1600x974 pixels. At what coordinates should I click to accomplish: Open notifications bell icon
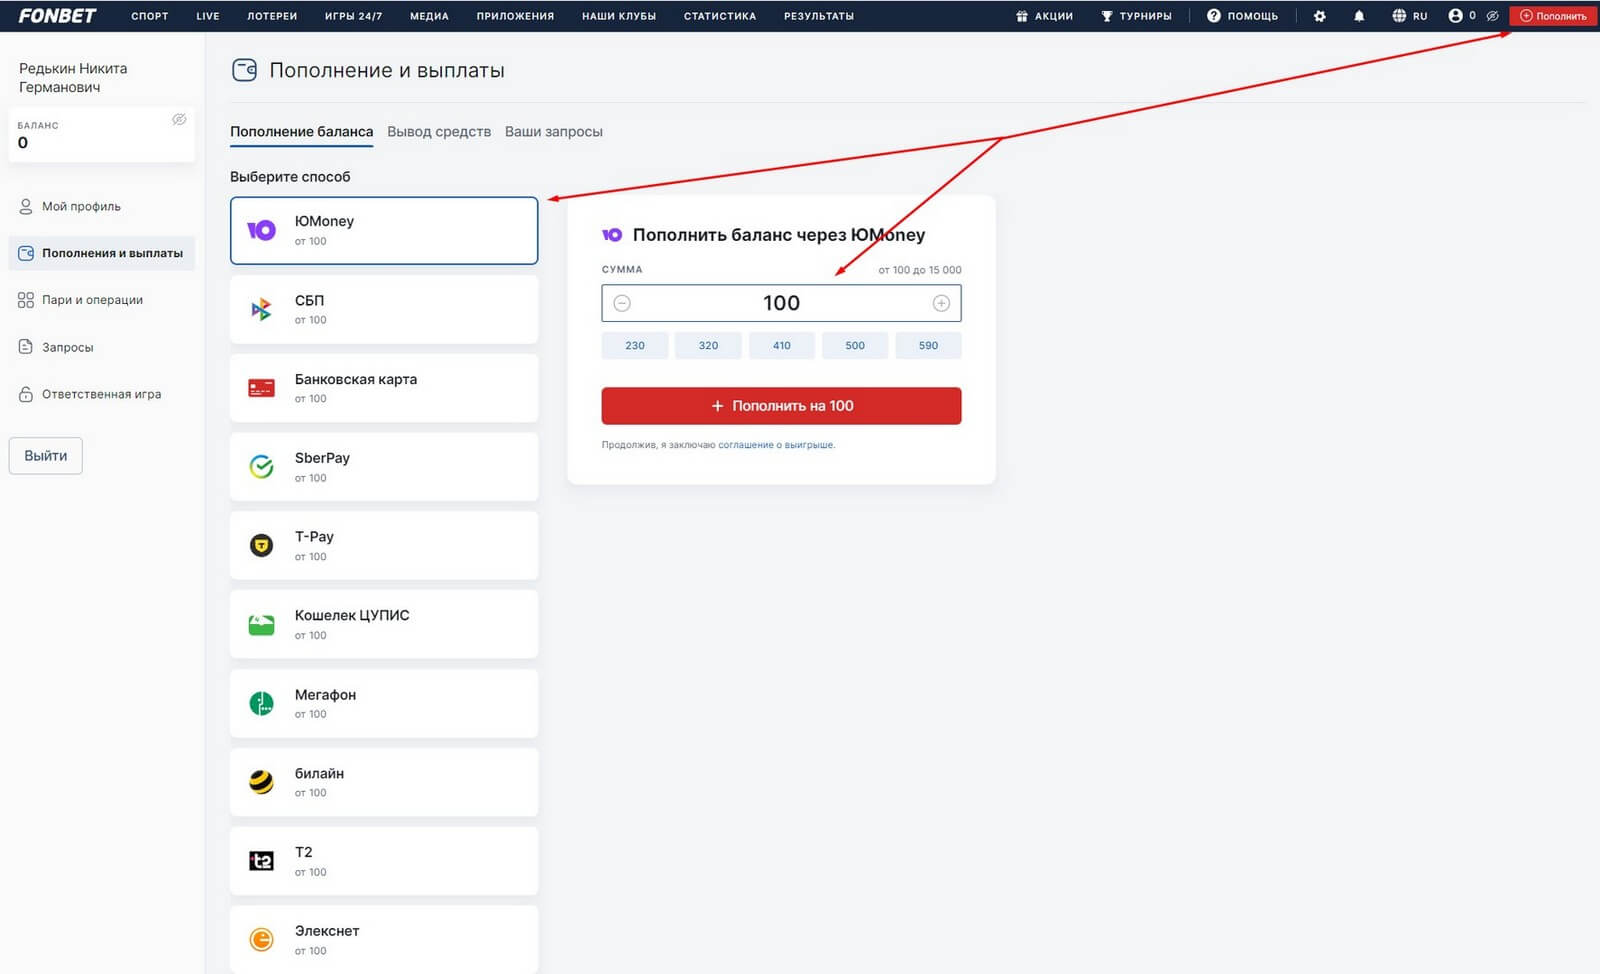tap(1358, 16)
